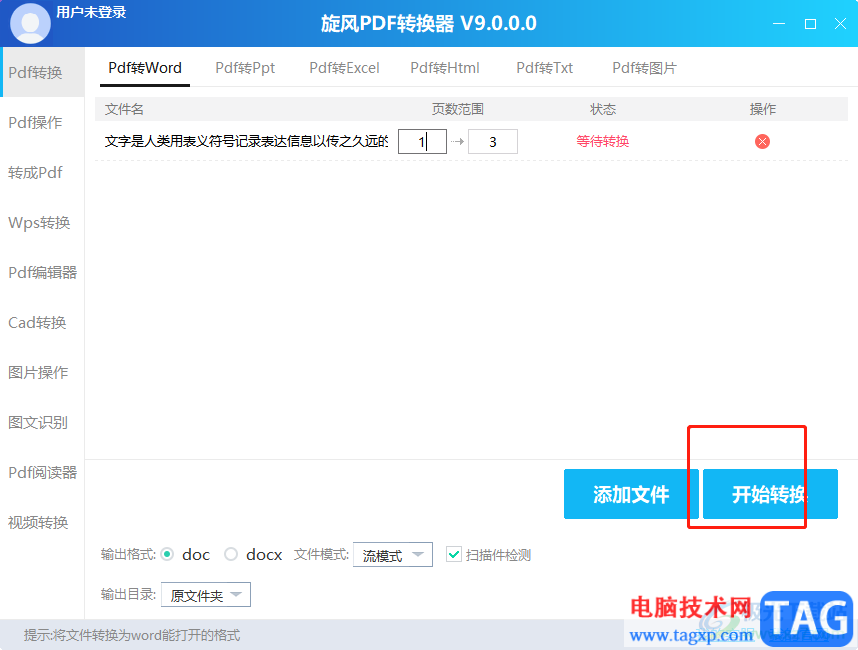Viewport: 858px width, 650px height.
Task: Open the Cad转换 sidebar section
Action: pyautogui.click(x=42, y=323)
